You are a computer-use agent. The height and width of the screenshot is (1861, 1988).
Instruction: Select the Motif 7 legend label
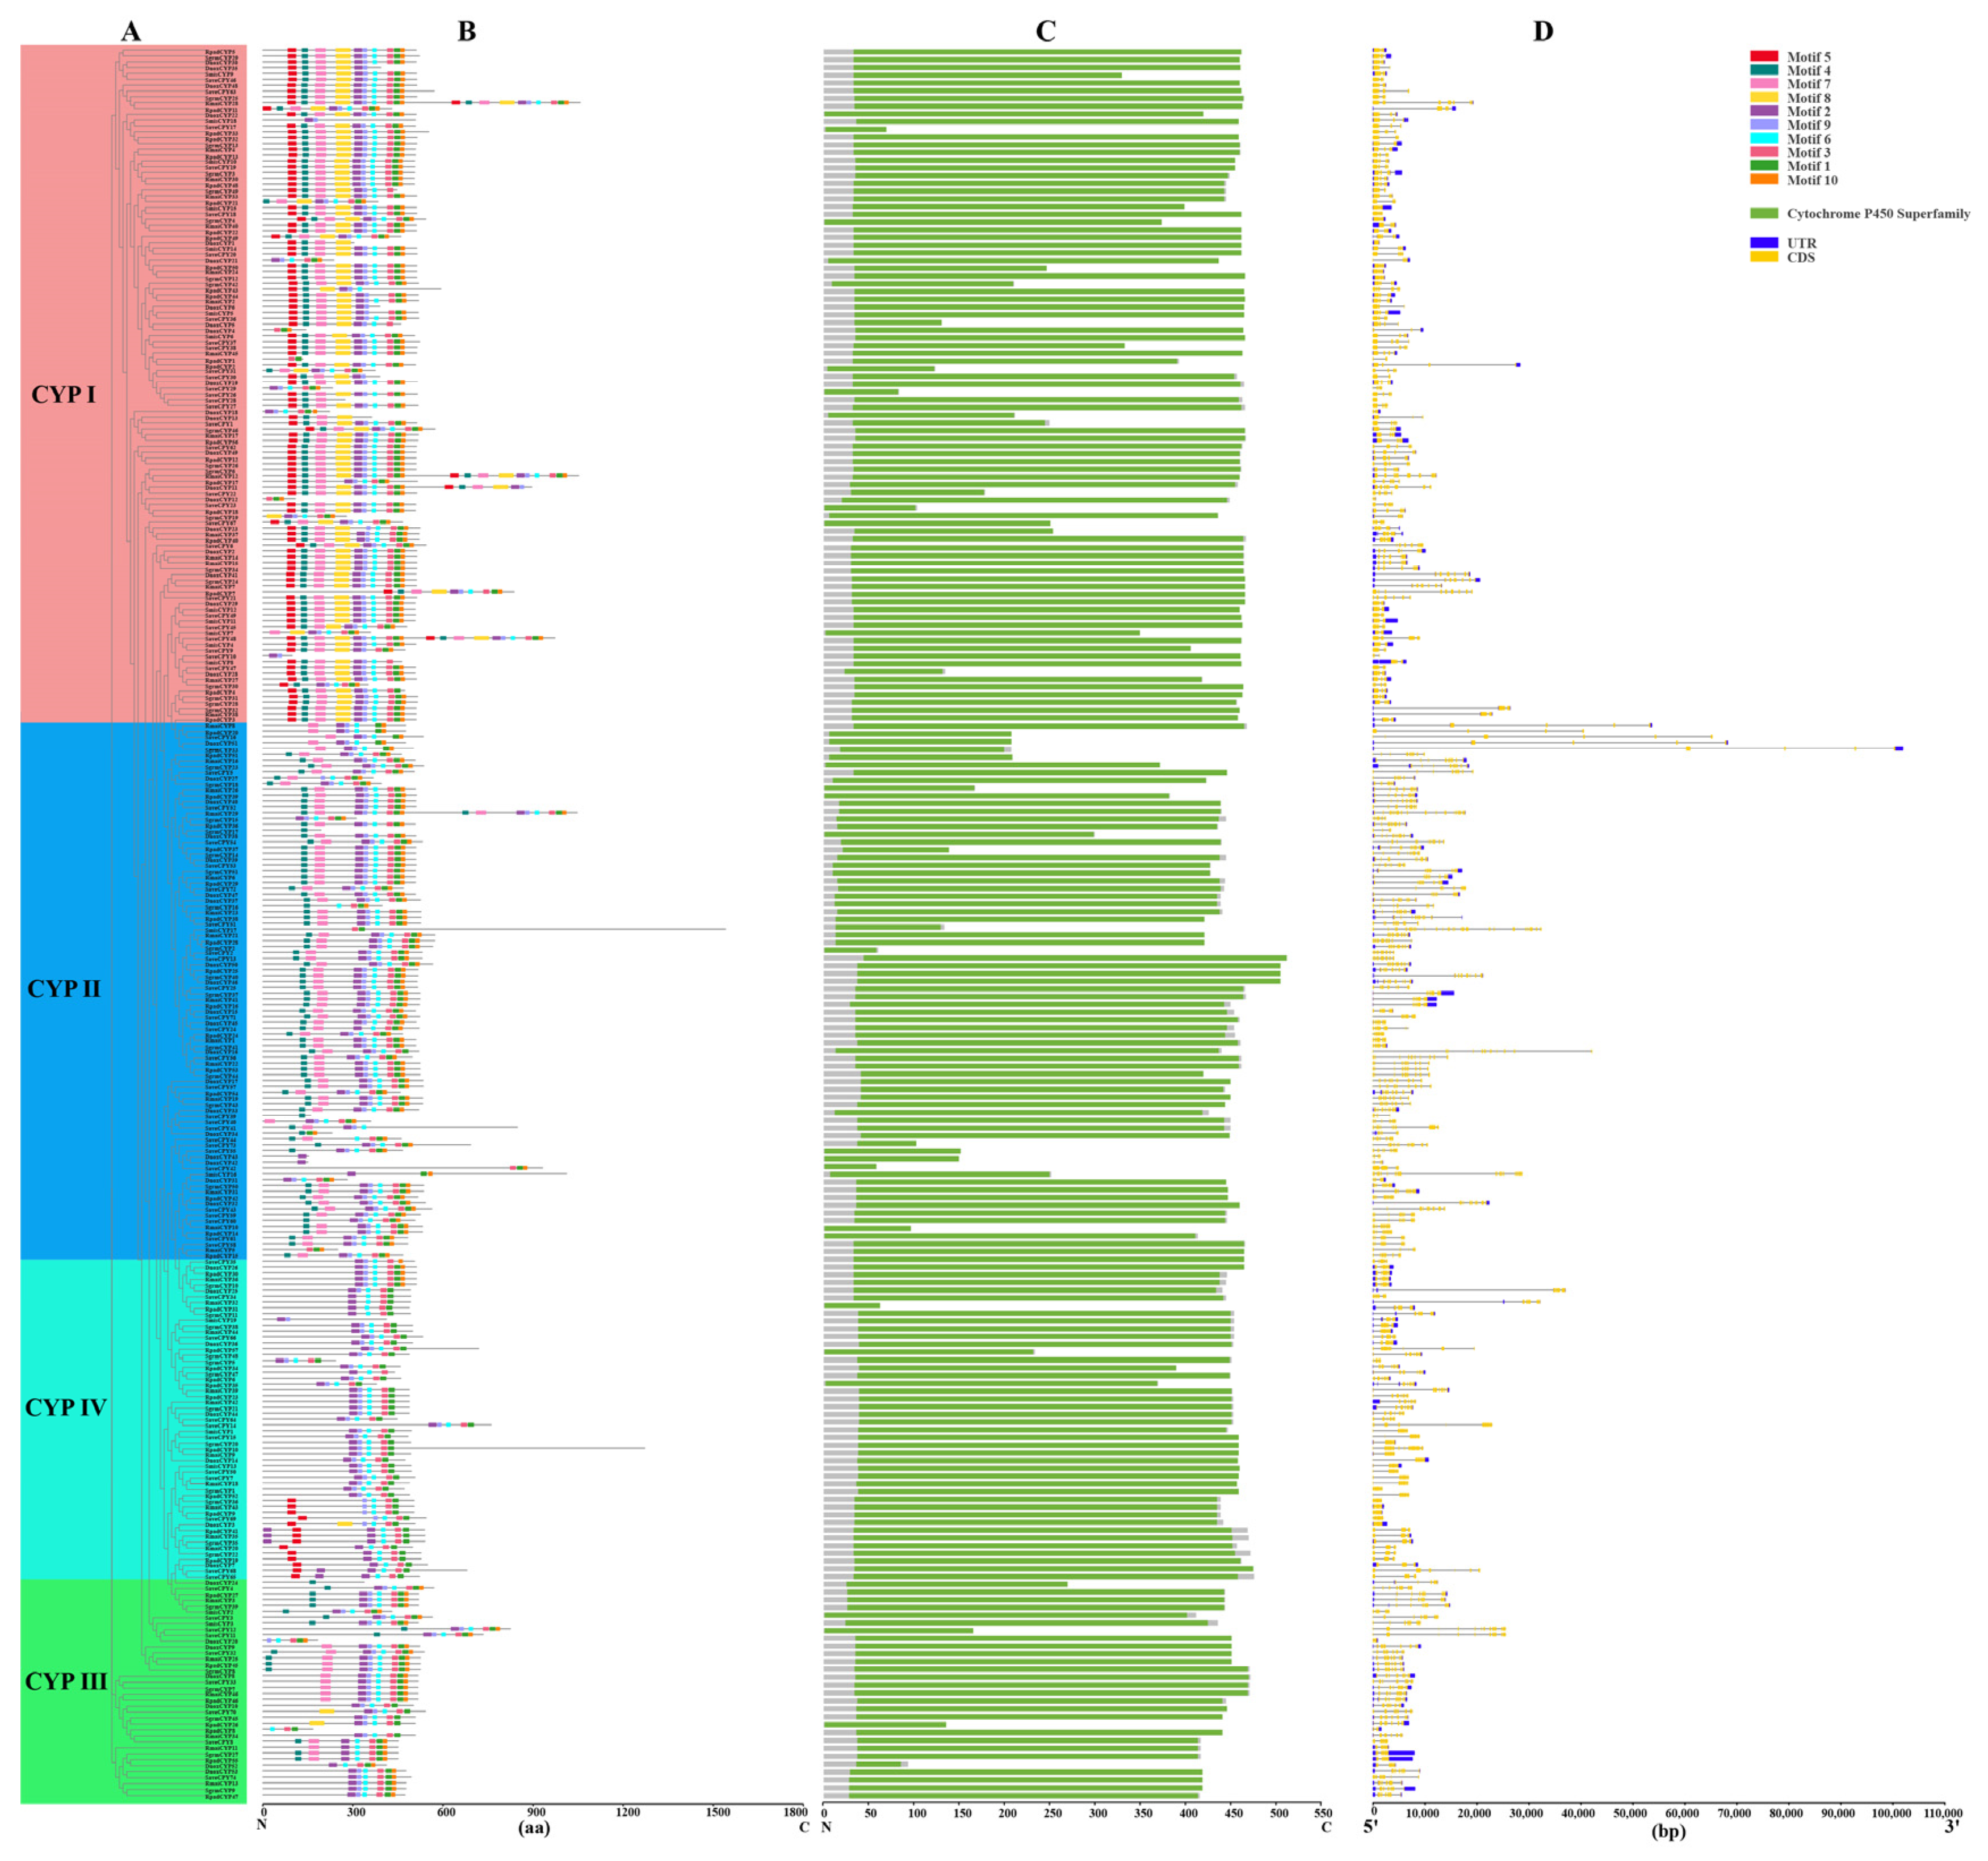1809,84
